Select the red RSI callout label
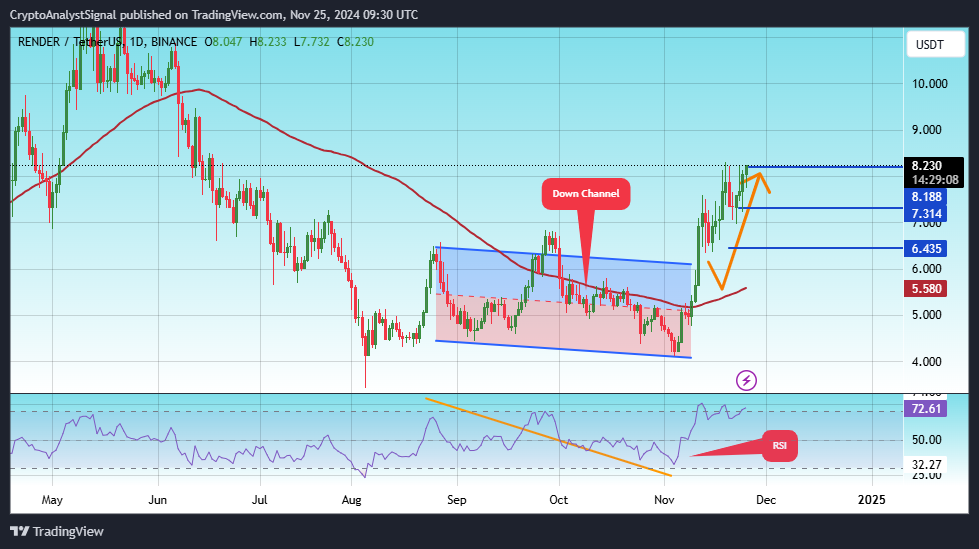 [780, 446]
